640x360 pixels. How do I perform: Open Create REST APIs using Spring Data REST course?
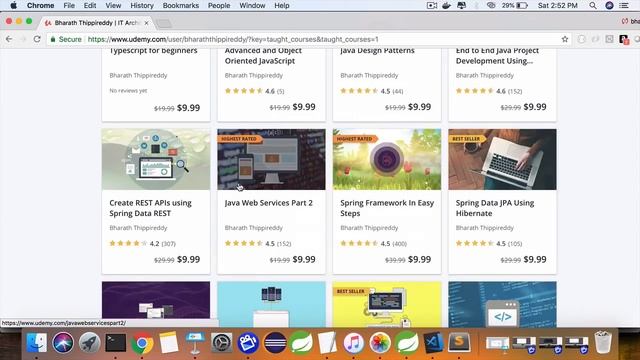point(150,208)
